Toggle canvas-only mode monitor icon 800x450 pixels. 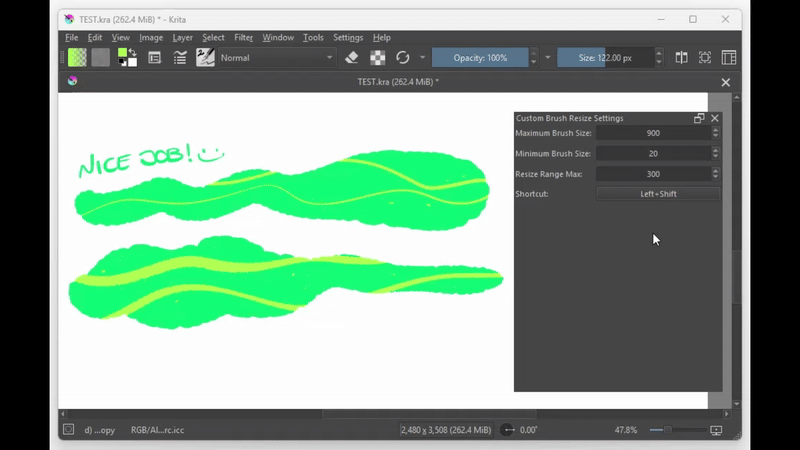coord(716,431)
